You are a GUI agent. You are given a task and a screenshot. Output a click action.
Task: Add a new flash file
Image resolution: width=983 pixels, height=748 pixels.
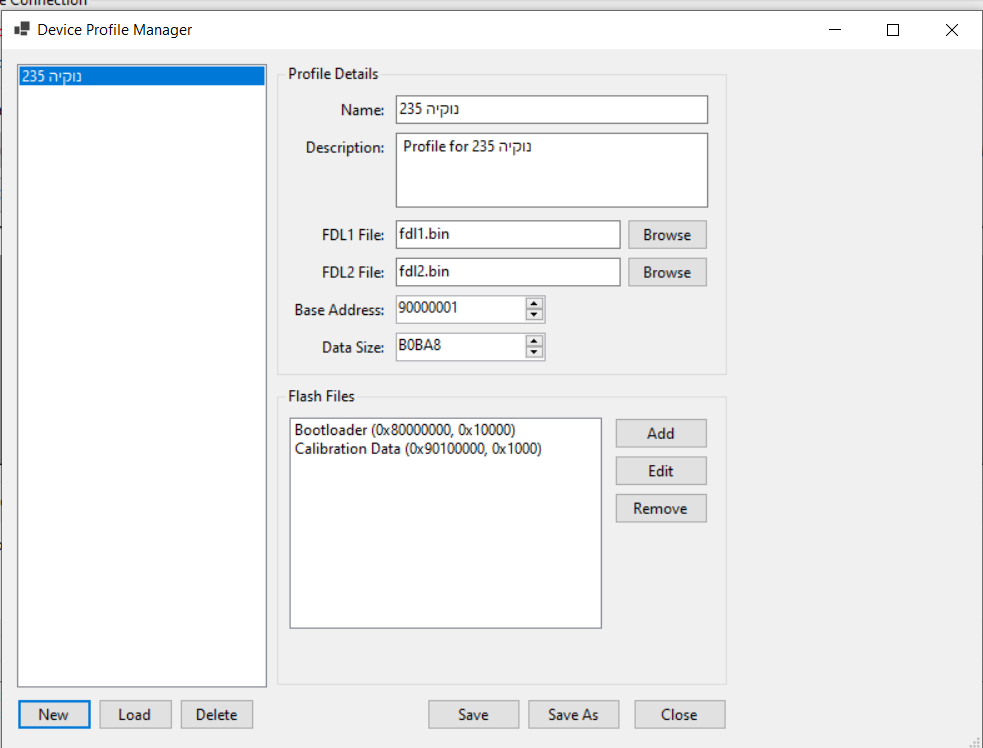tap(660, 433)
